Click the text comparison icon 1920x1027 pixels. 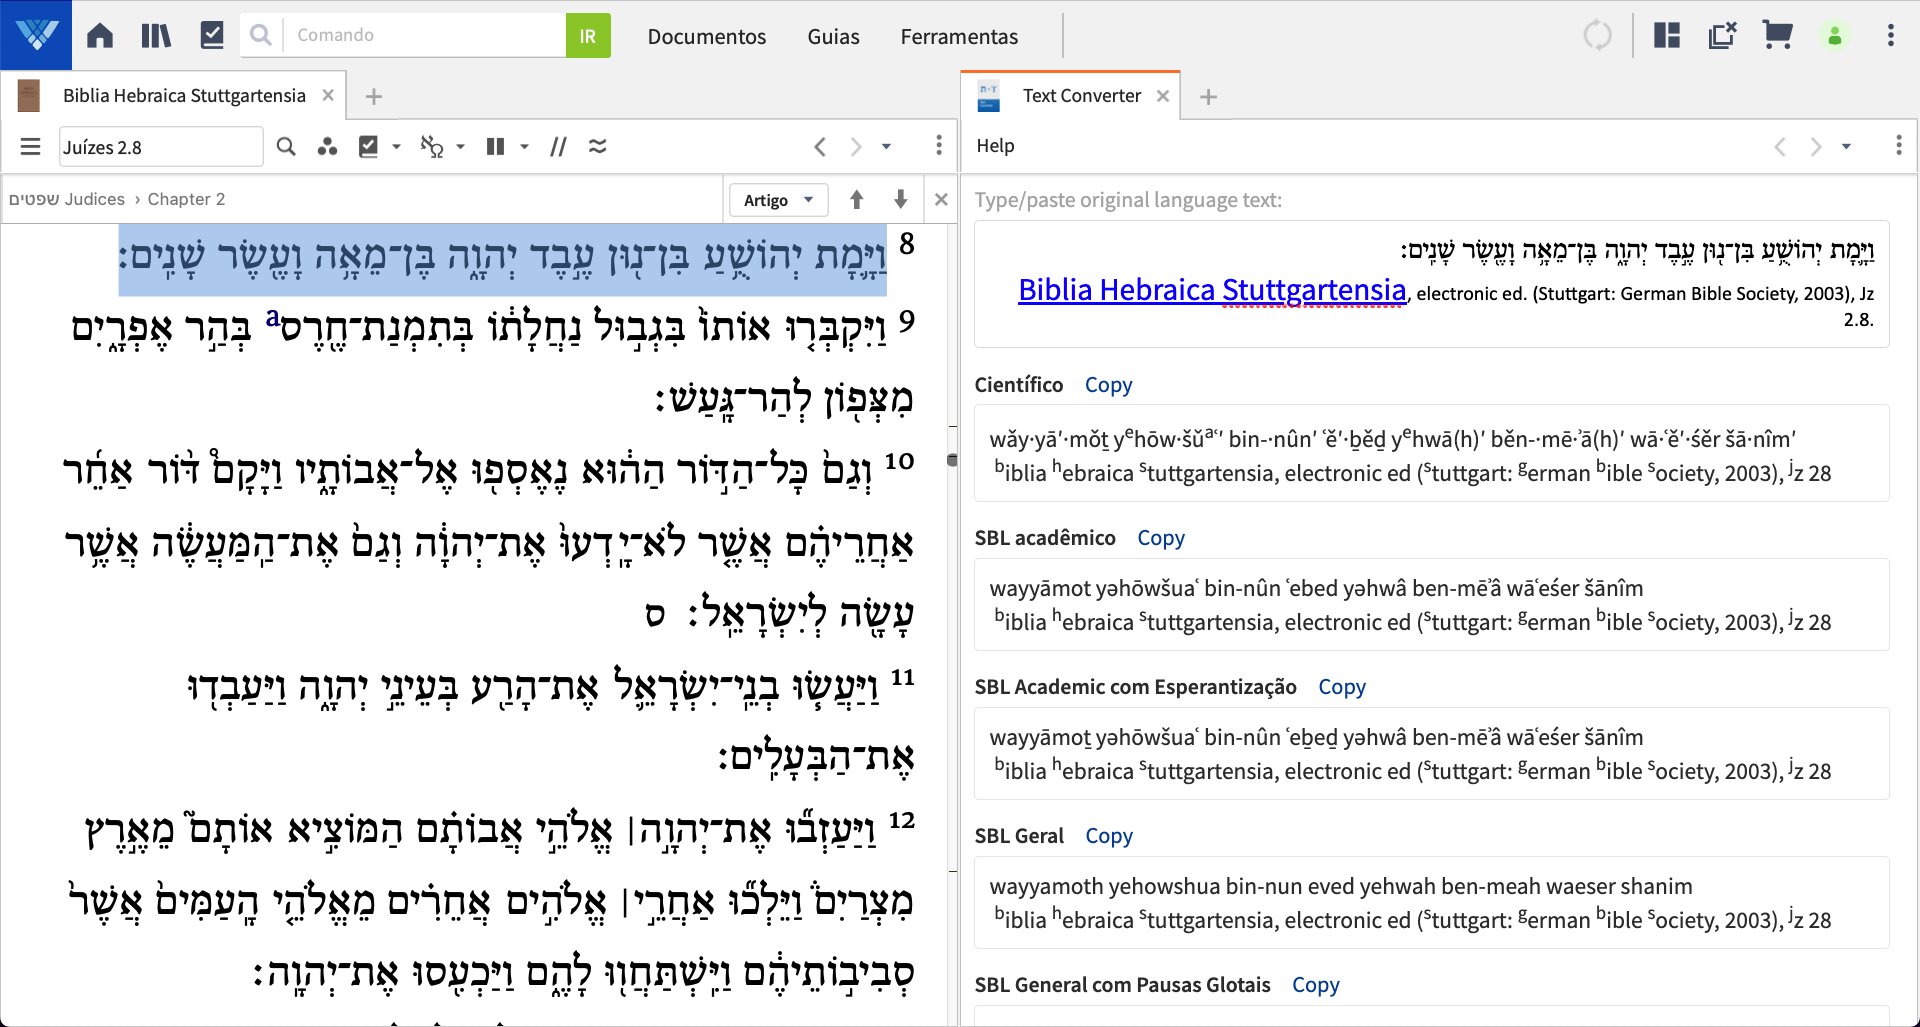[x=597, y=147]
